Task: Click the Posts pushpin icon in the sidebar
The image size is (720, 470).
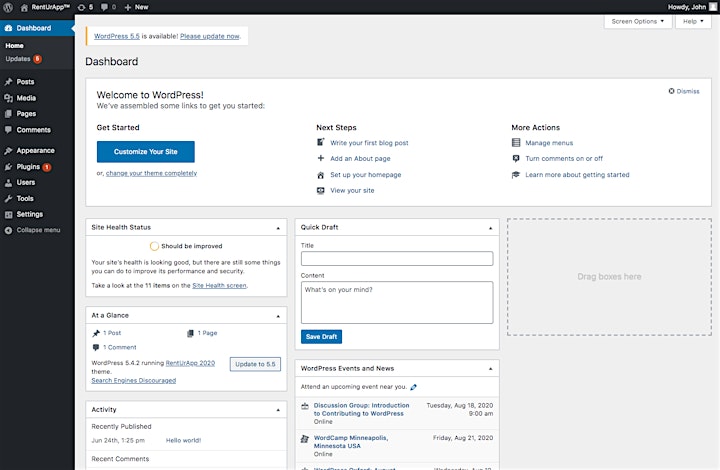Action: (x=8, y=82)
